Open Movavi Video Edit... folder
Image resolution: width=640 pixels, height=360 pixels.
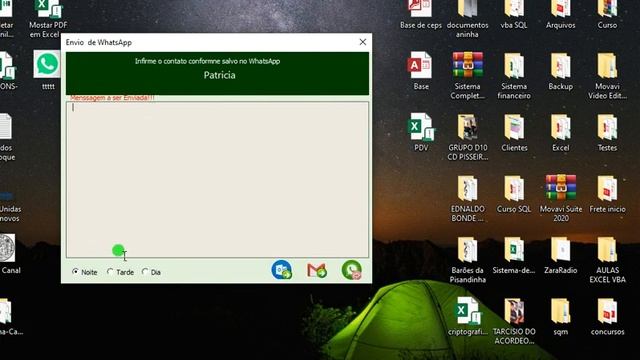607,76
